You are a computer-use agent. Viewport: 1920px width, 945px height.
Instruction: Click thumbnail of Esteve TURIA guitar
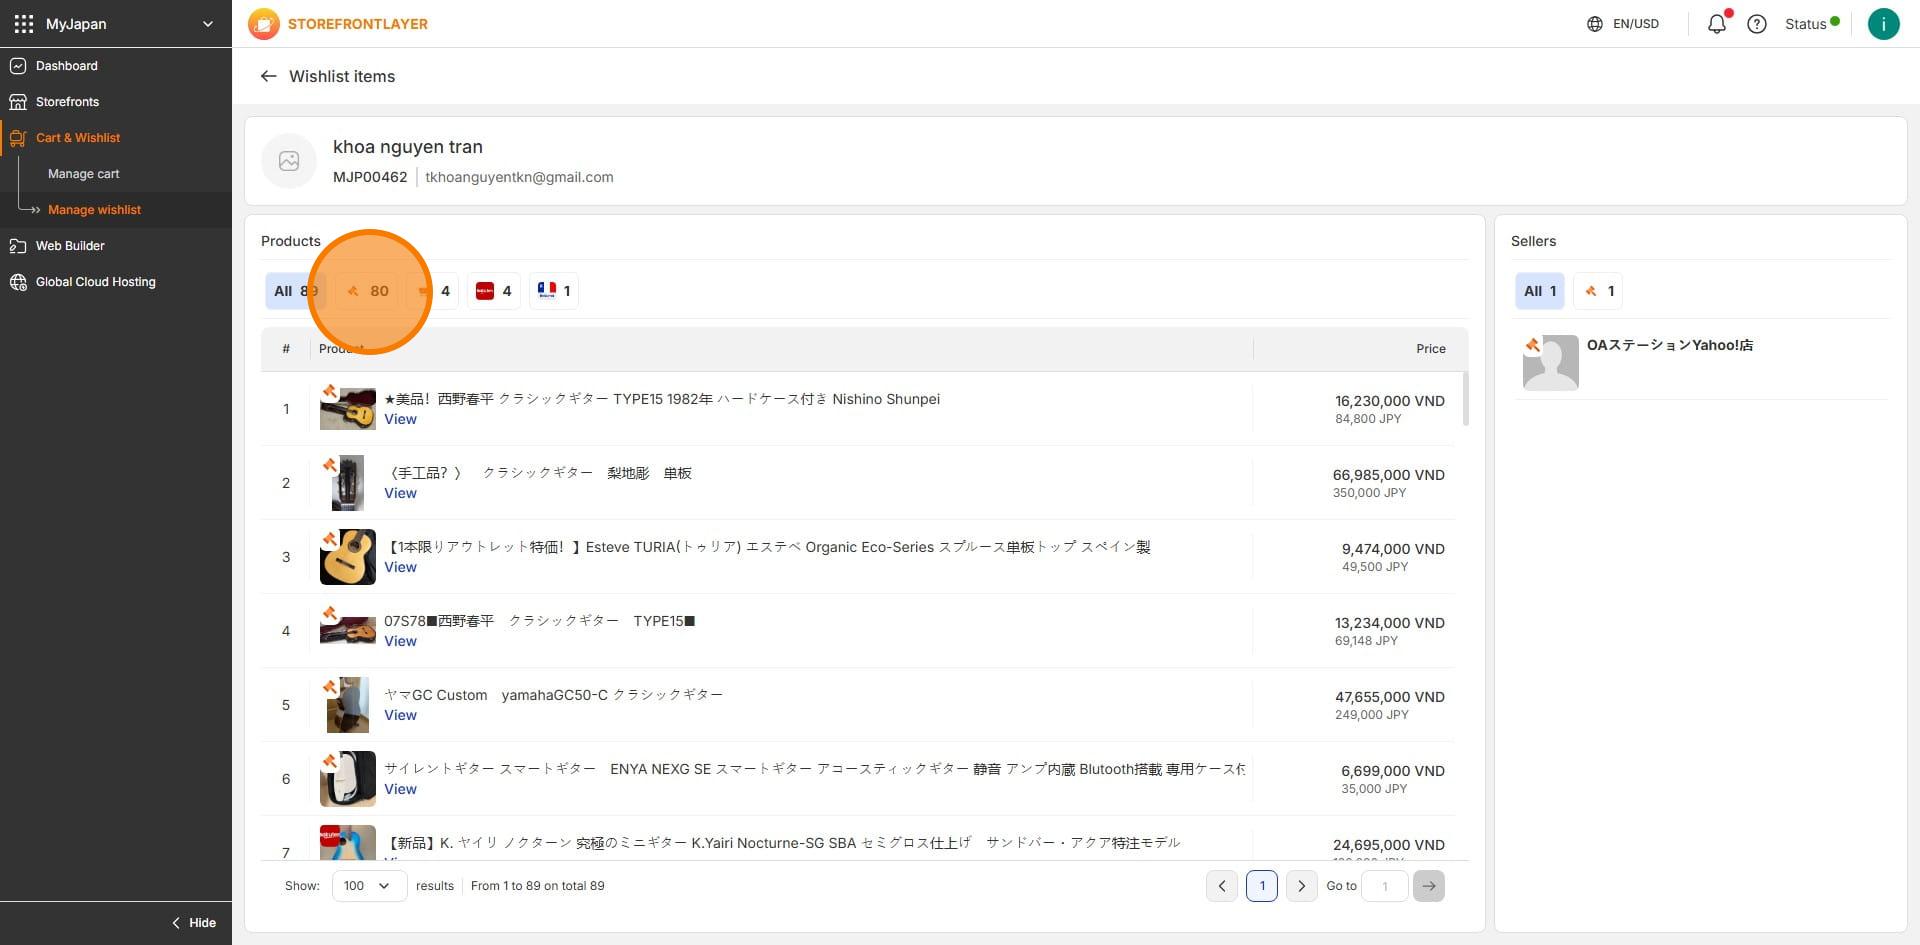tap(348, 557)
